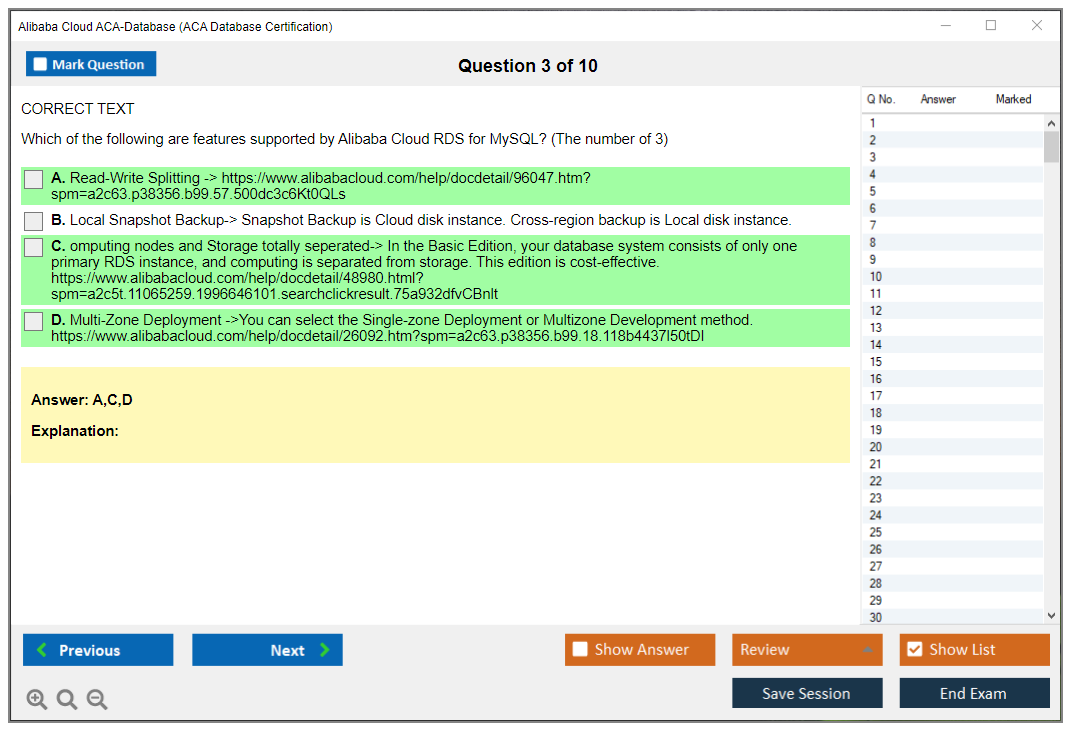Click the zoom out magnifier icon
The height and width of the screenshot is (735, 1075).
[97, 700]
